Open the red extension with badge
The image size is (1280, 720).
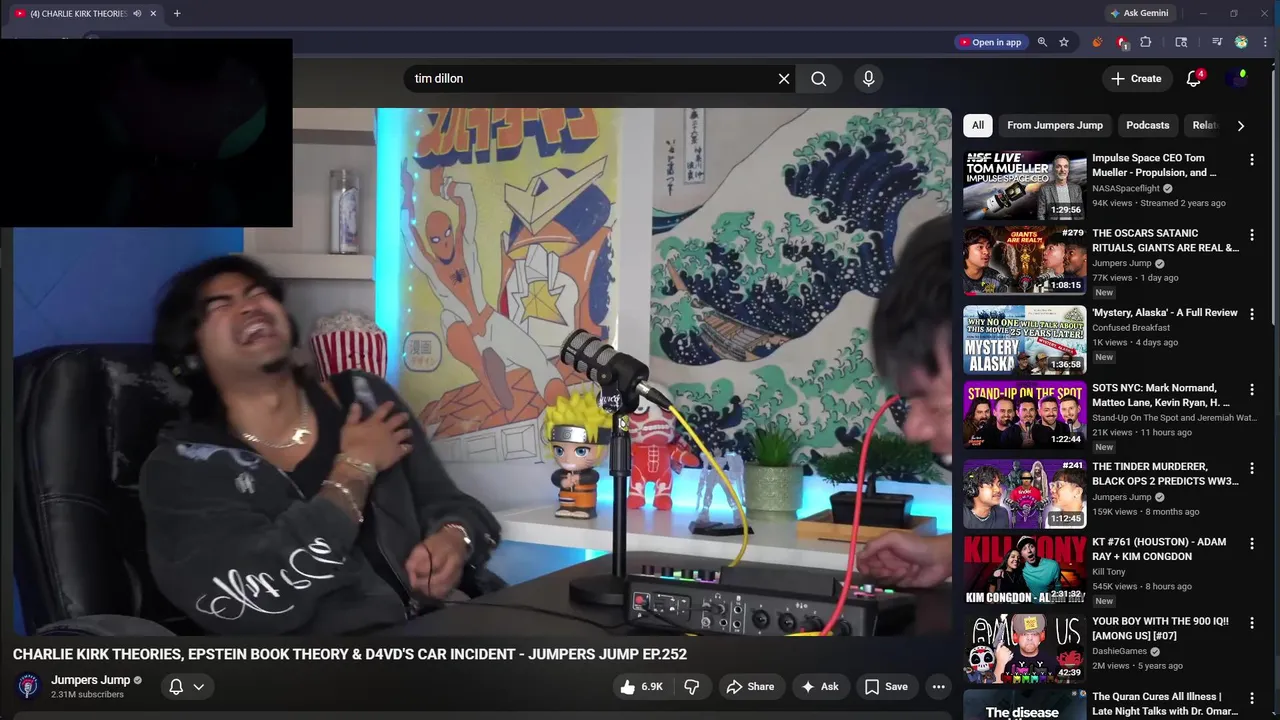(1122, 42)
